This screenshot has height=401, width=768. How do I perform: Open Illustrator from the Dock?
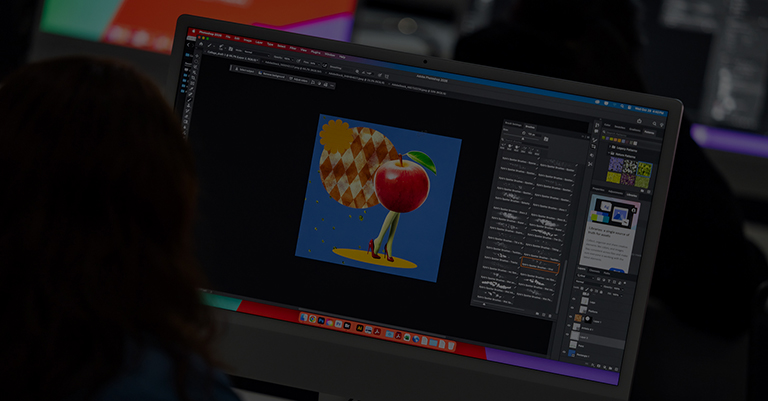(x=360, y=328)
